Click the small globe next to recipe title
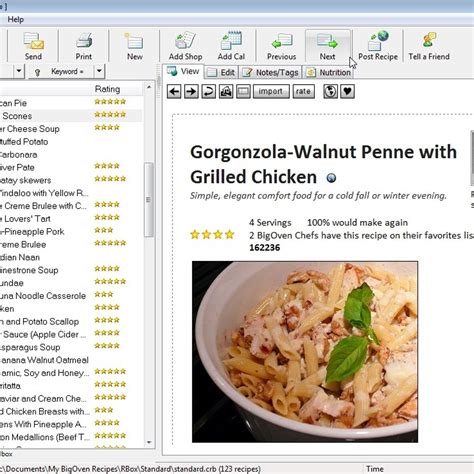The width and height of the screenshot is (474, 474). 331,178
